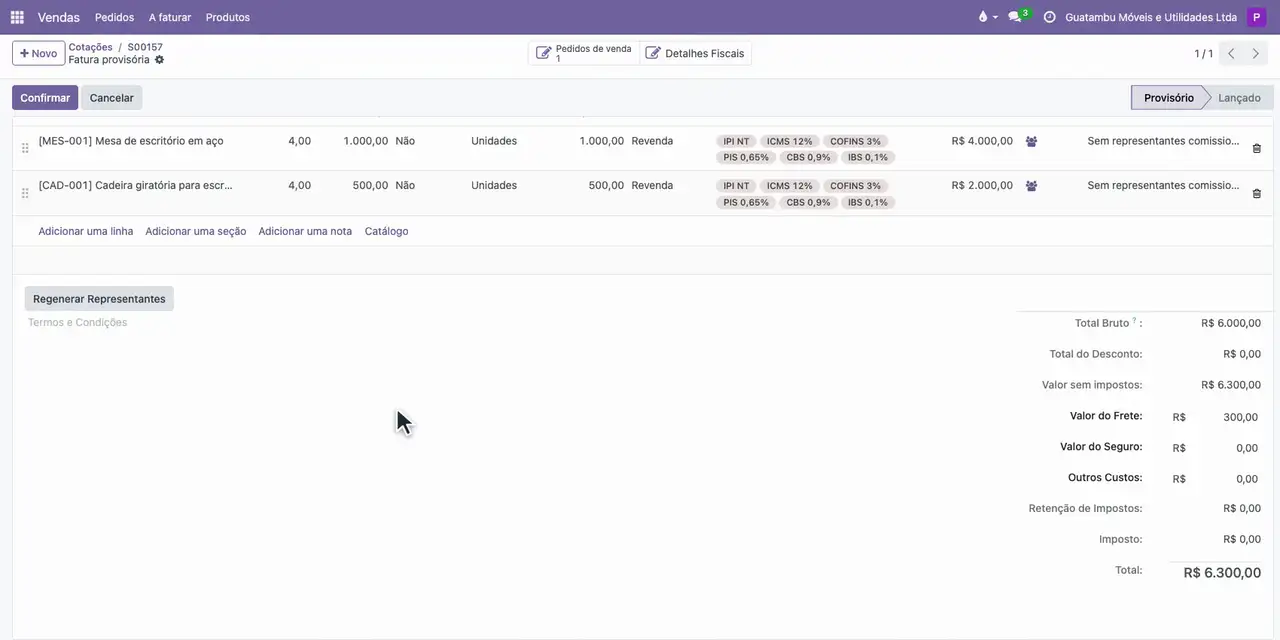The height and width of the screenshot is (640, 1280).
Task: Click Regenerar Representantes button
Action: [99, 299]
